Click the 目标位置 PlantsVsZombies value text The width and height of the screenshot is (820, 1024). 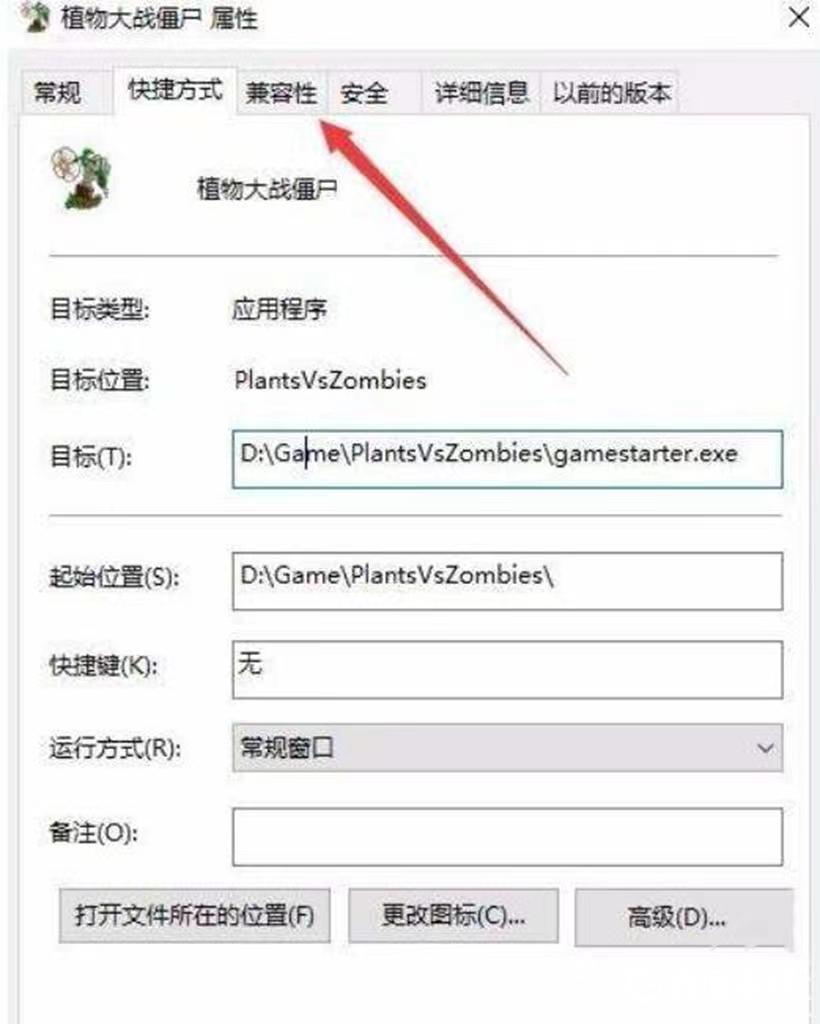(330, 380)
